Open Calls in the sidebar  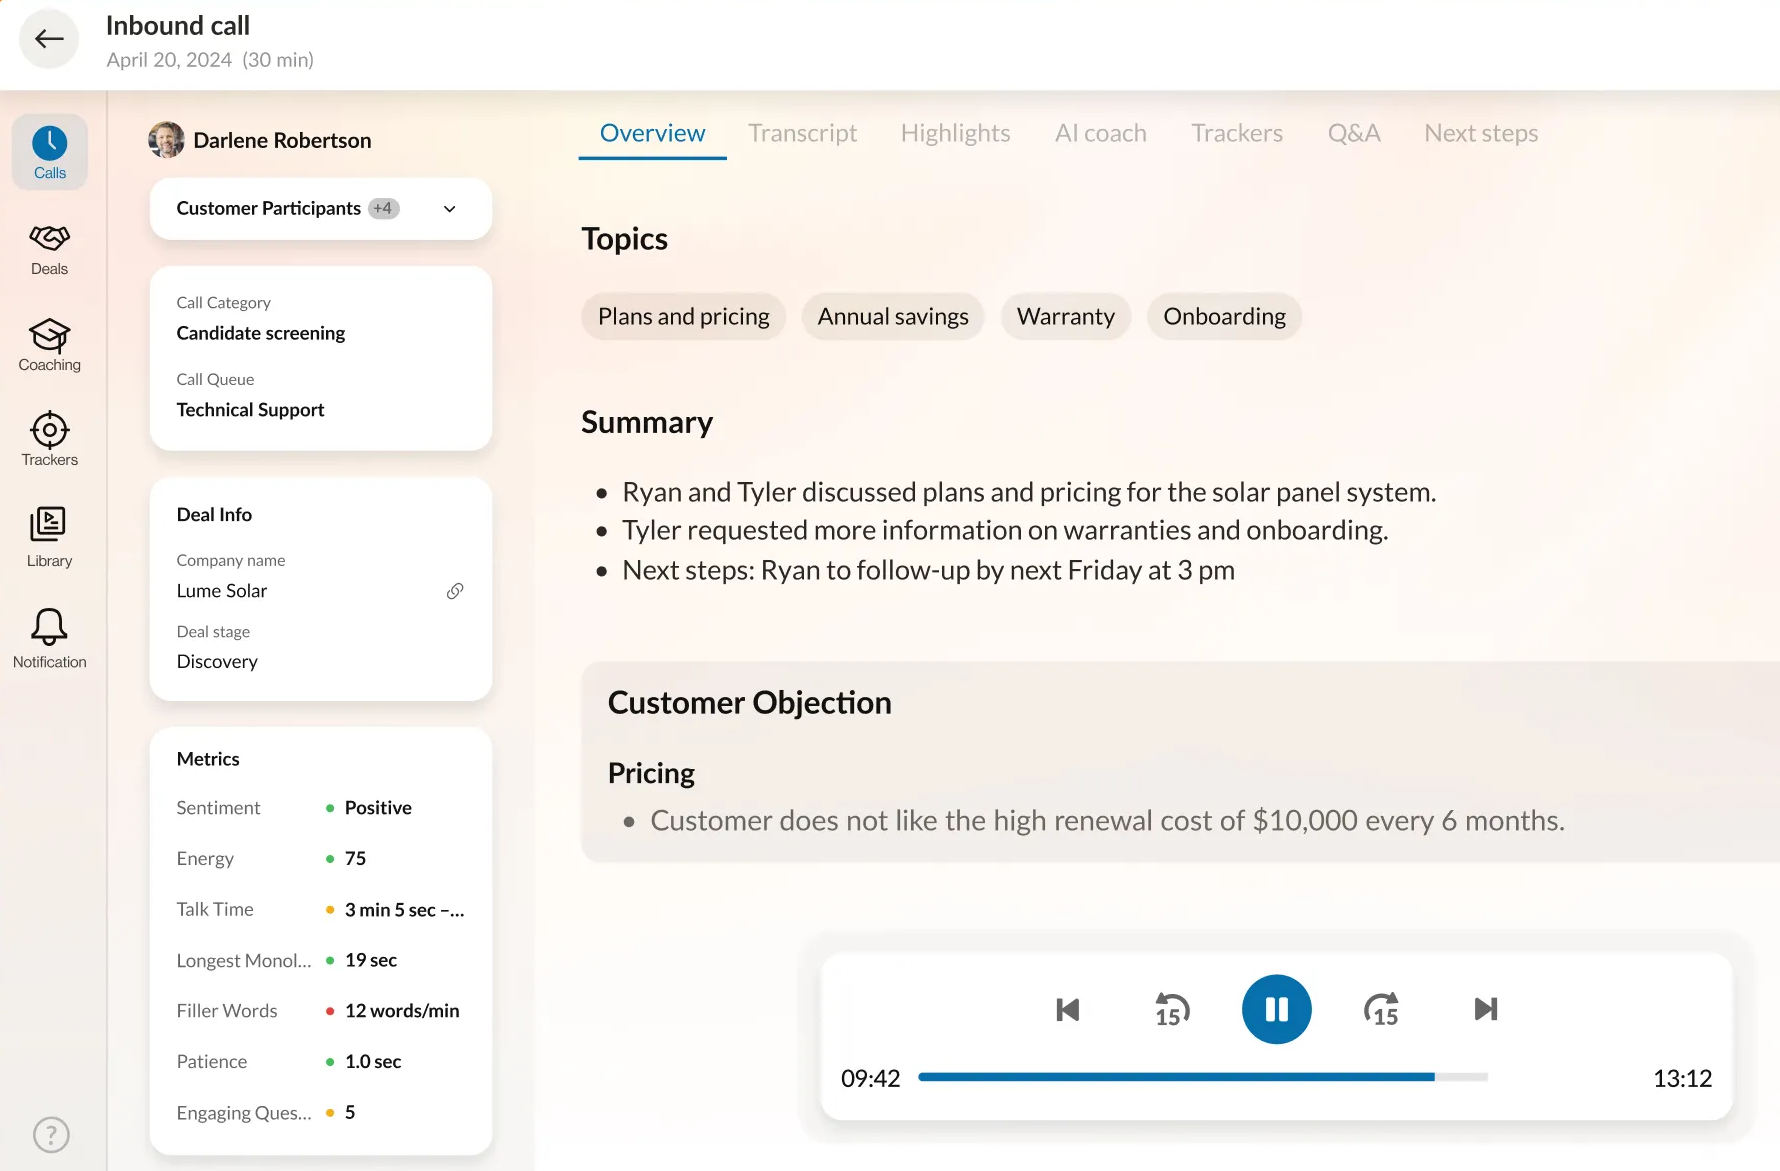50,152
